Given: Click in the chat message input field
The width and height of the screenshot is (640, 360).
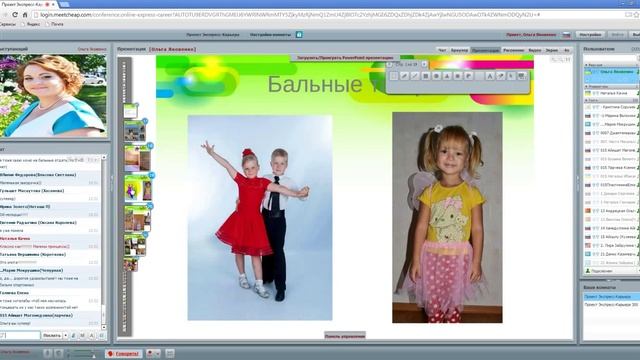Looking at the screenshot, I should click(20, 336).
